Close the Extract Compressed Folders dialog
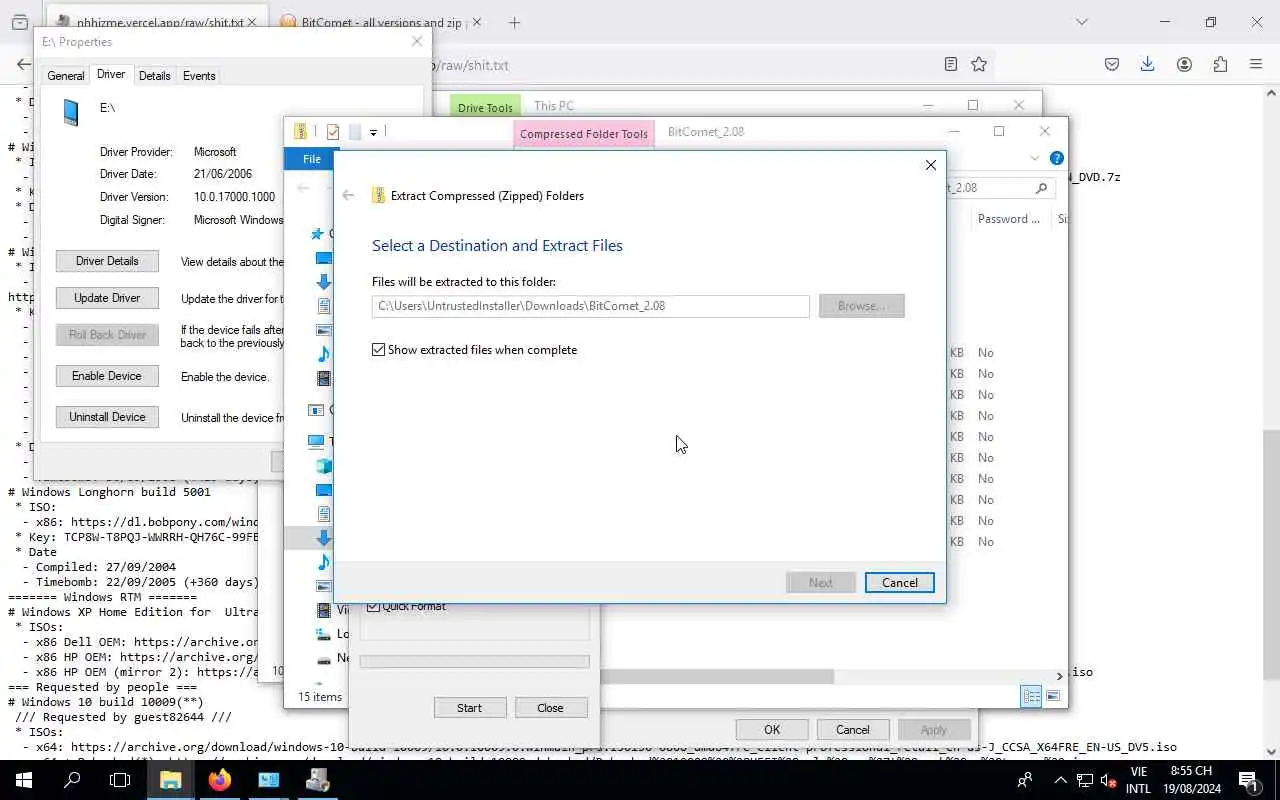1280x800 pixels. [x=931, y=165]
